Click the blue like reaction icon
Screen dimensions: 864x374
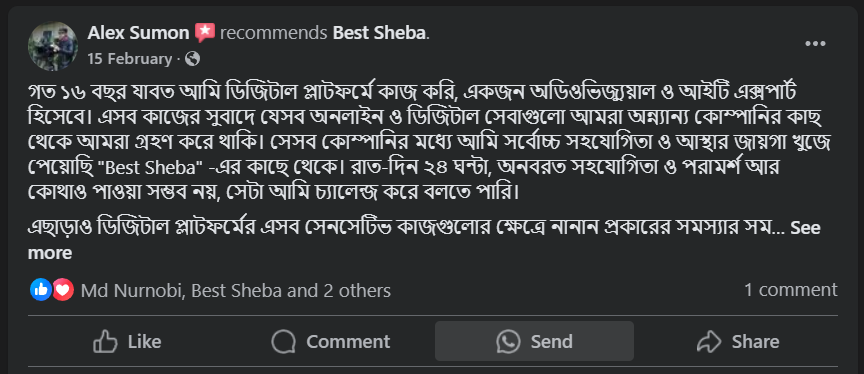[41, 290]
